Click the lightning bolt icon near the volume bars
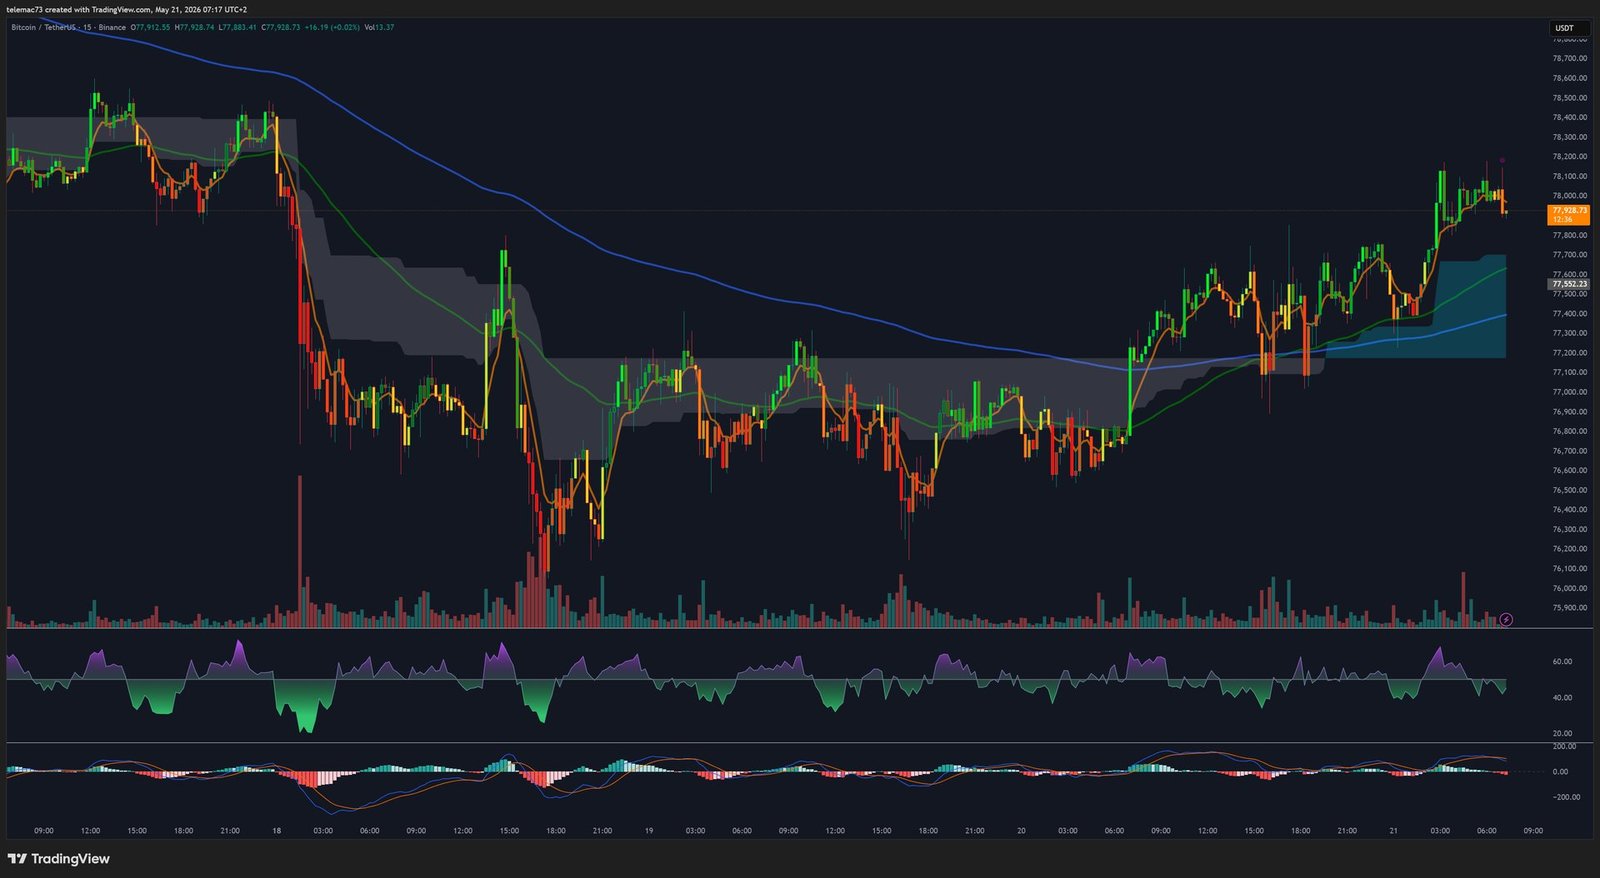 [x=1506, y=620]
